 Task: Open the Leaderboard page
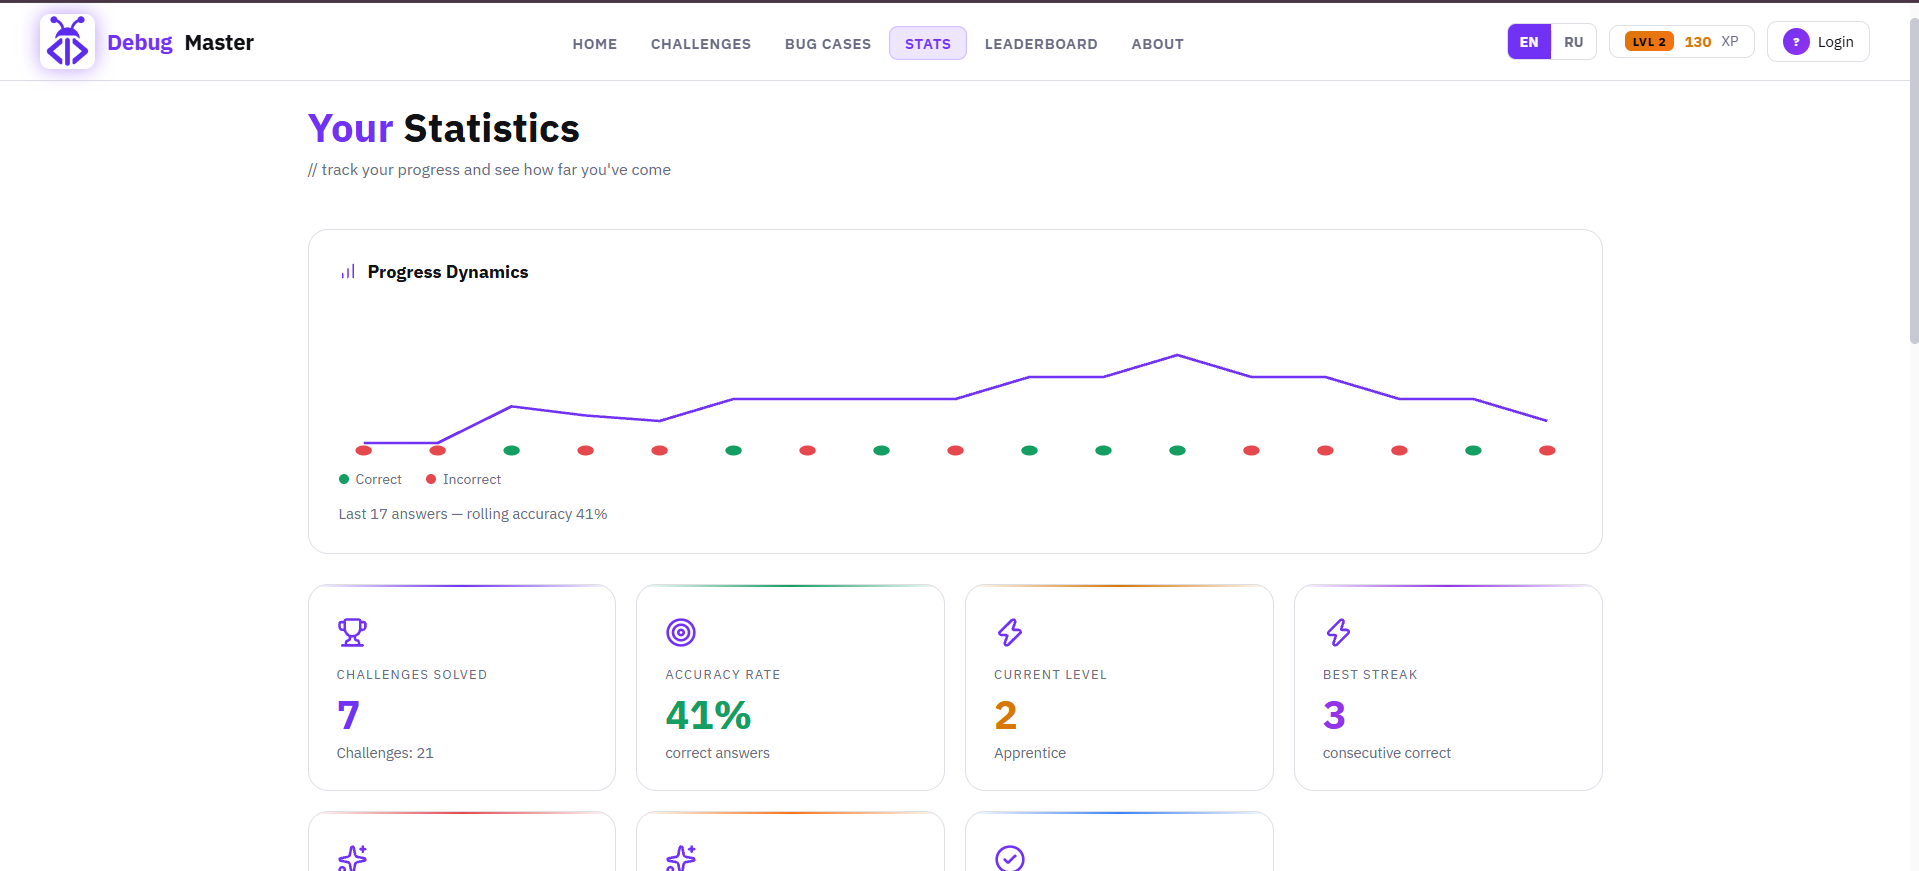[1041, 44]
